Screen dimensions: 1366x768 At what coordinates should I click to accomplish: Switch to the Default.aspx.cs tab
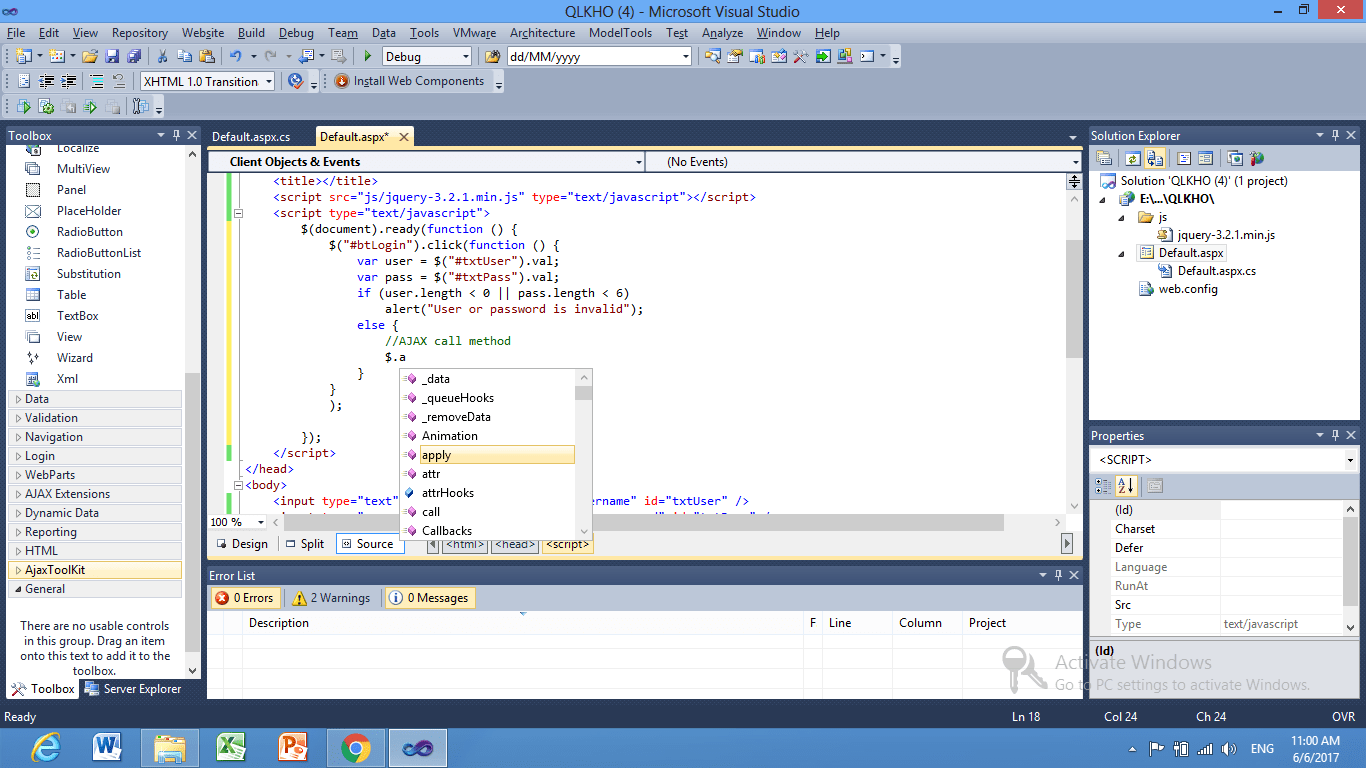[251, 137]
